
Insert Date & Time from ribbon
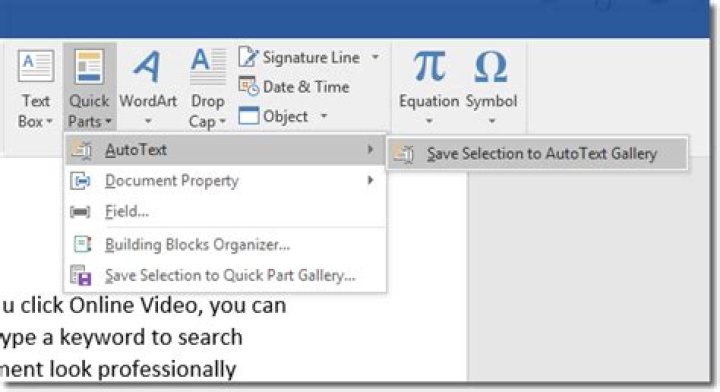pyautogui.click(x=294, y=87)
